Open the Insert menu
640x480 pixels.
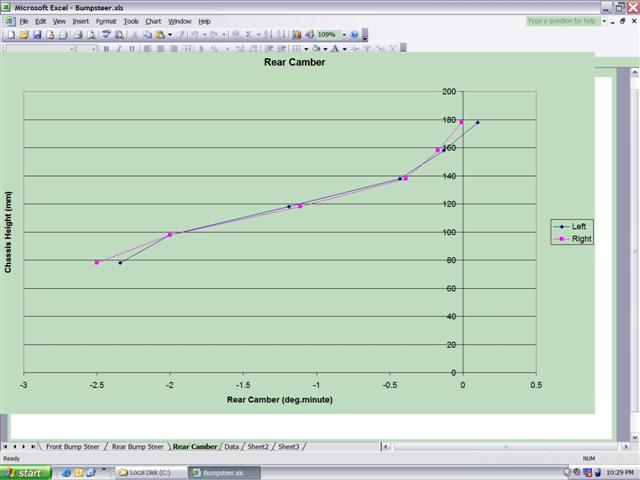tap(80, 21)
